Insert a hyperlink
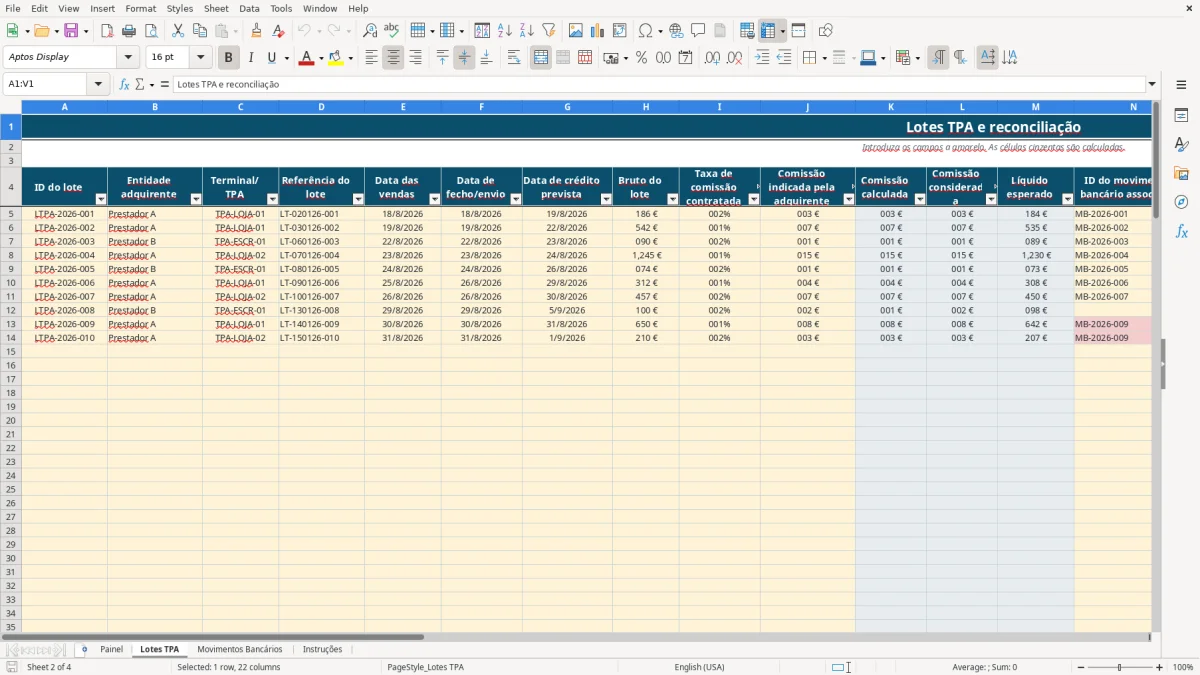Viewport: 1200px width, 675px height. click(x=676, y=31)
